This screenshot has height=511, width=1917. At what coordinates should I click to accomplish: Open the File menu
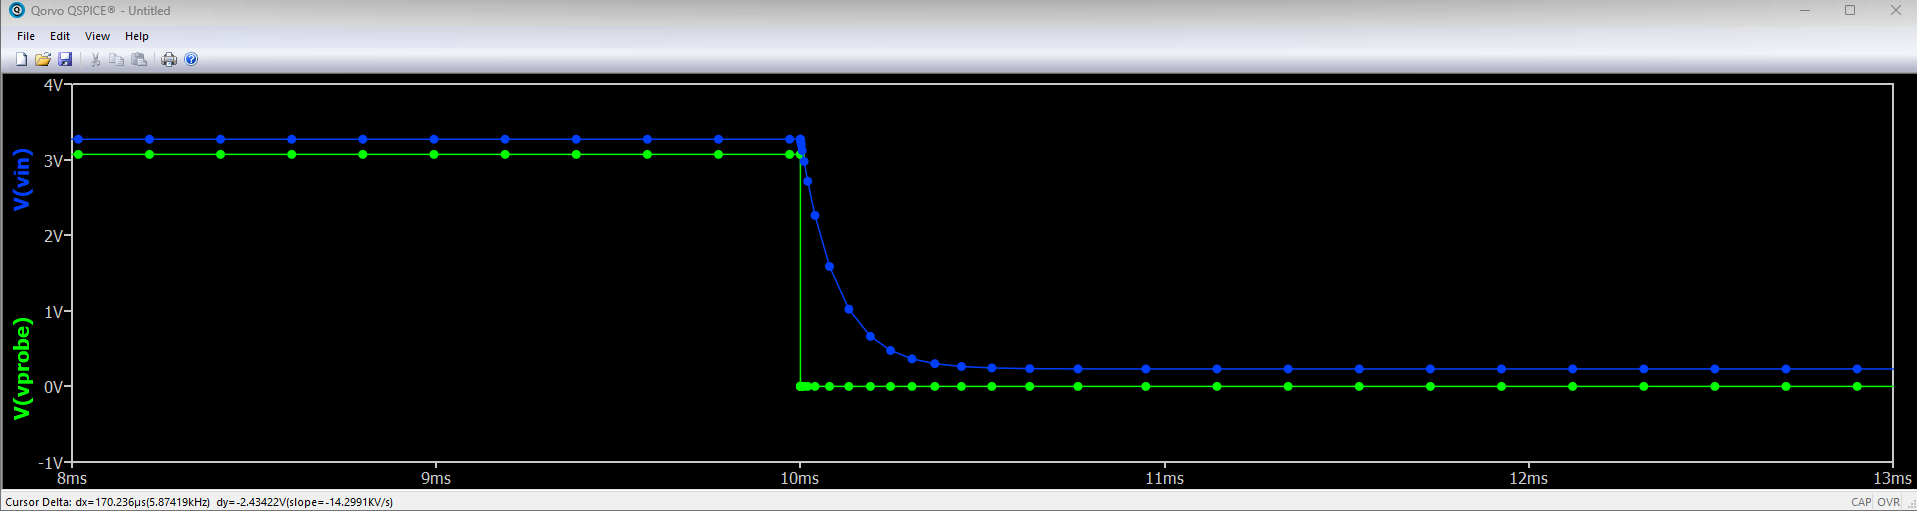[x=26, y=36]
